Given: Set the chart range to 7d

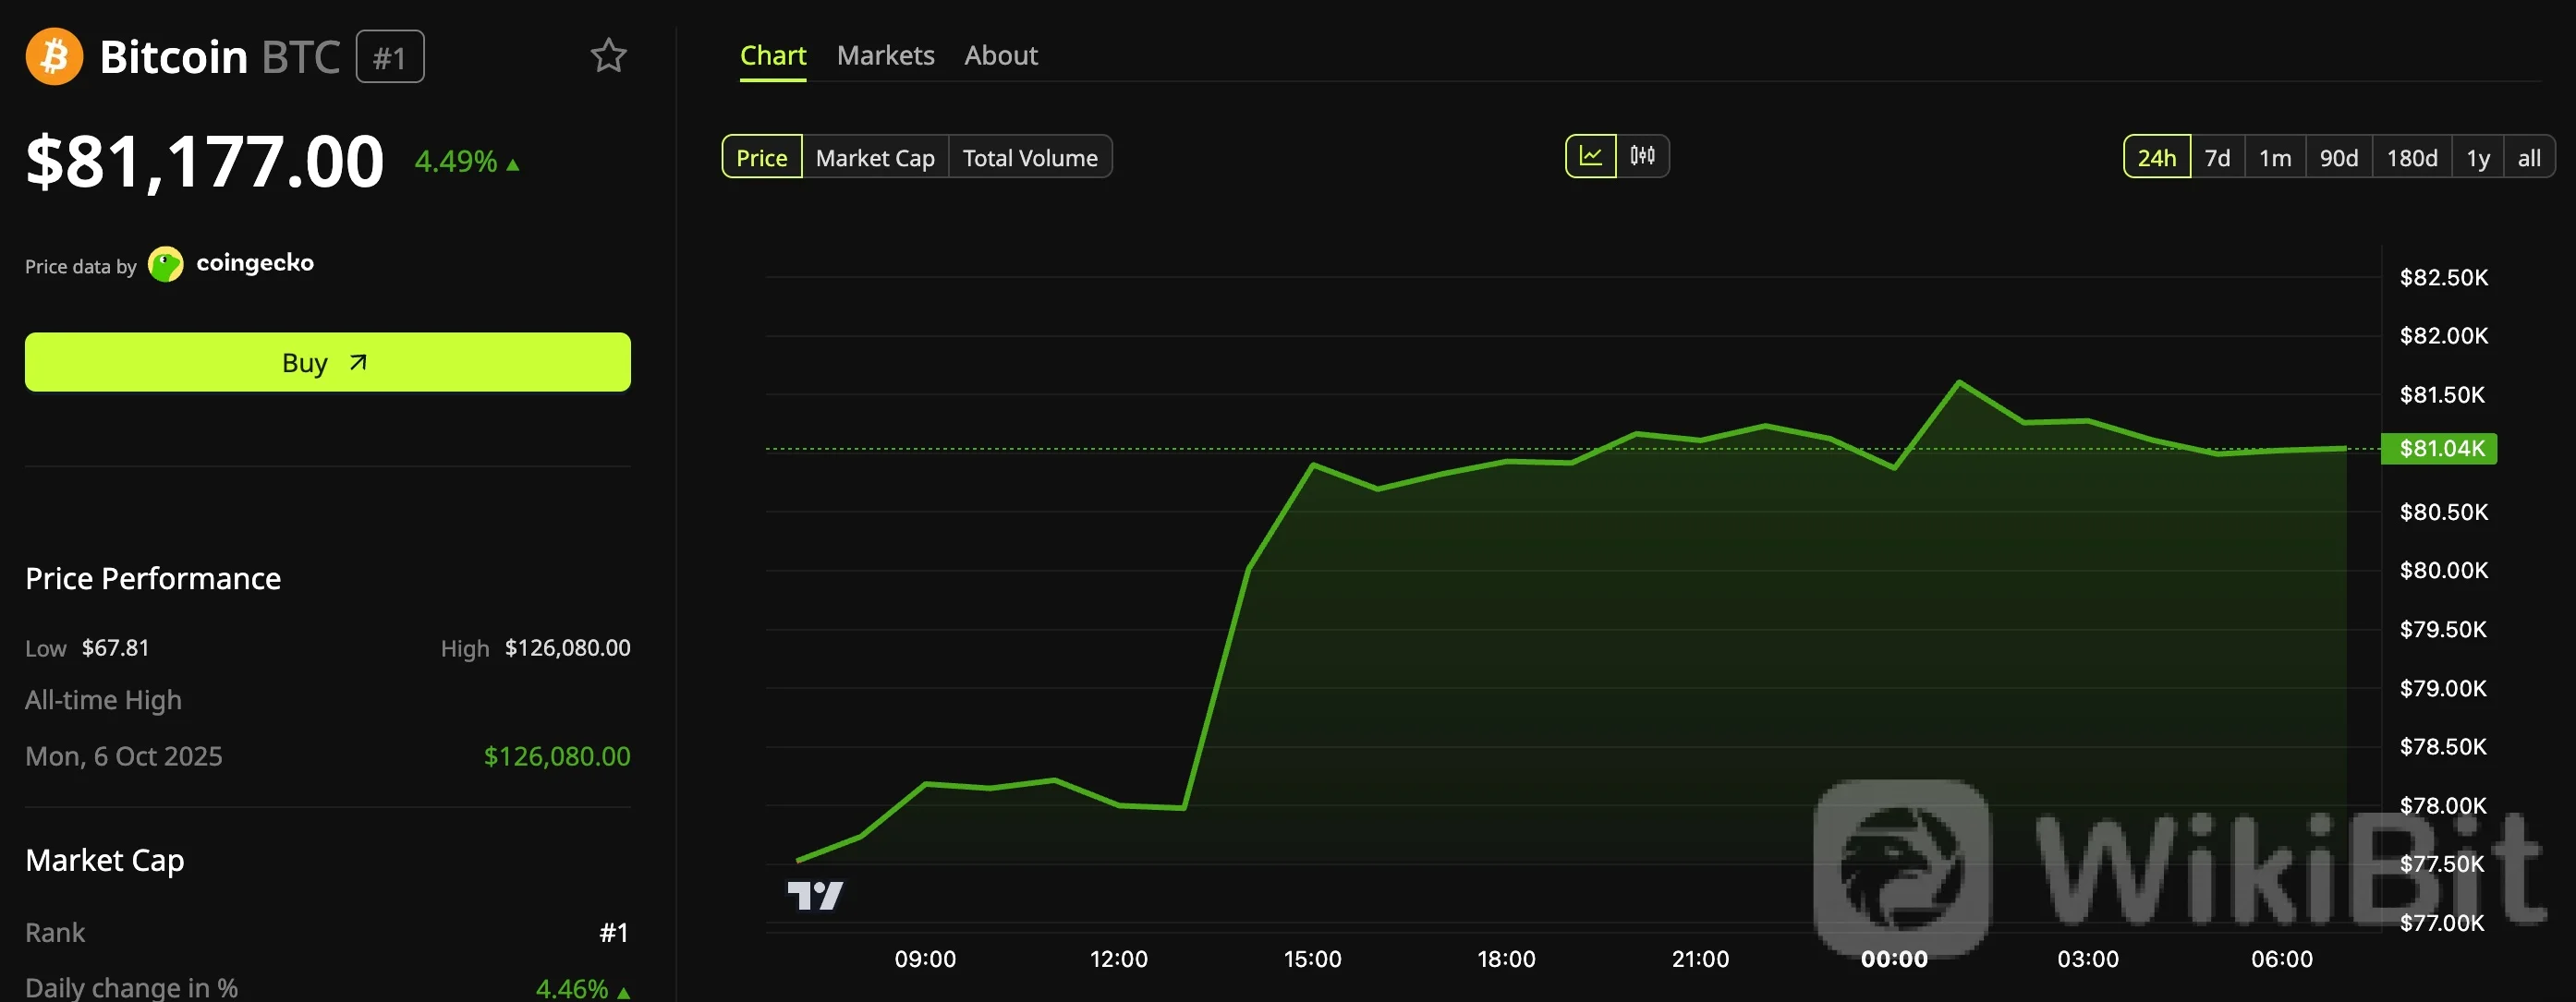Looking at the screenshot, I should [x=2218, y=157].
